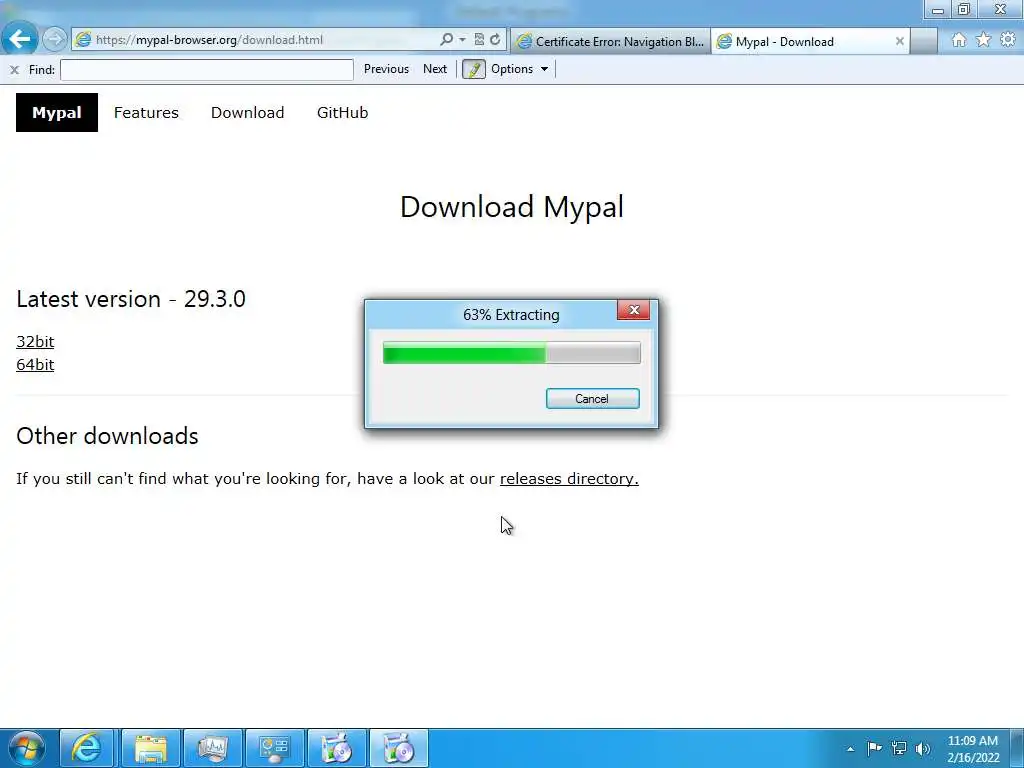The width and height of the screenshot is (1024, 768).
Task: Restore down the browser window
Action: pyautogui.click(x=964, y=9)
